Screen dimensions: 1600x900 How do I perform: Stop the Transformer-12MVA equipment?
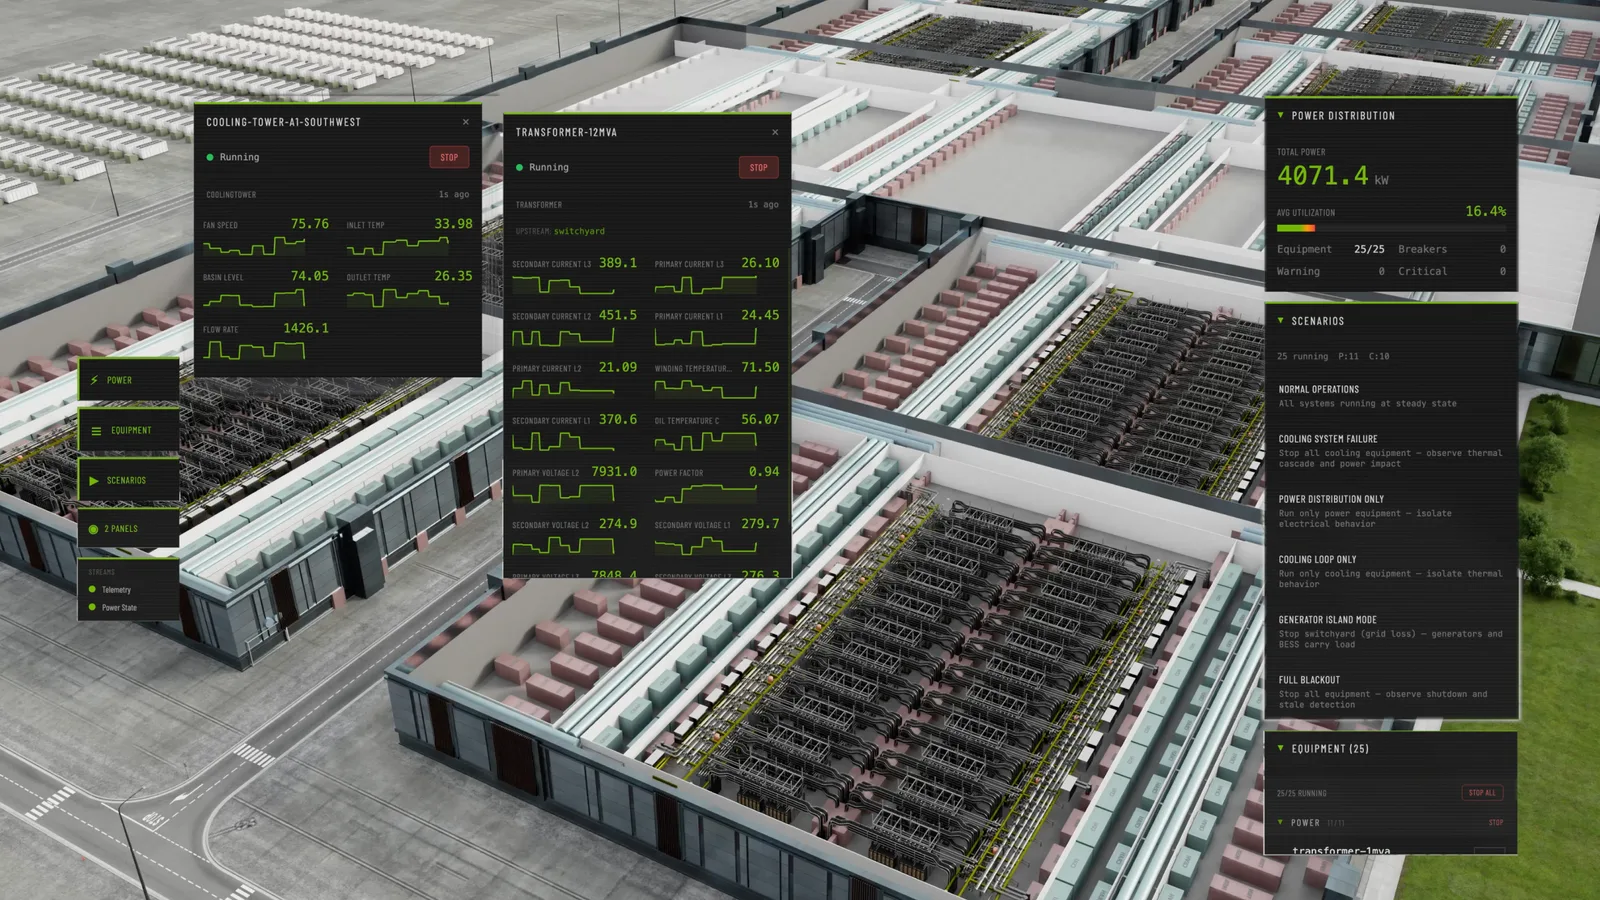pos(759,167)
